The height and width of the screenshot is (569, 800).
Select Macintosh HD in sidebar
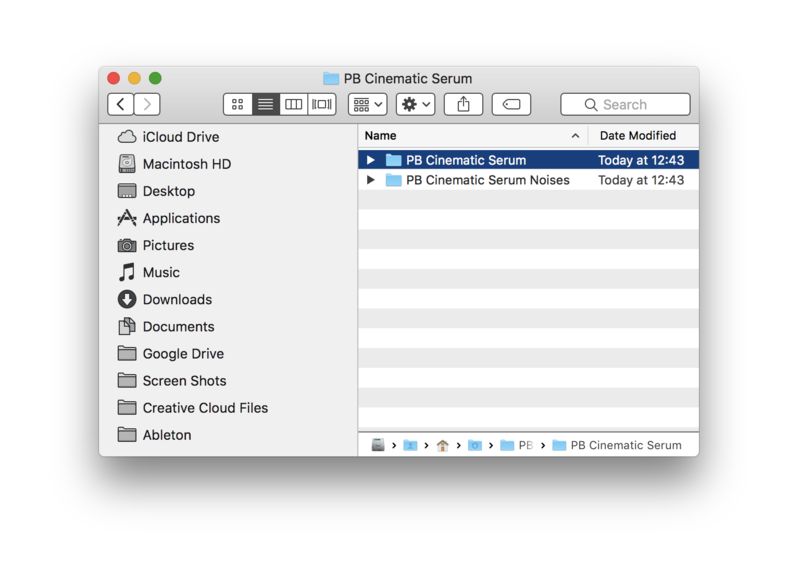(186, 164)
